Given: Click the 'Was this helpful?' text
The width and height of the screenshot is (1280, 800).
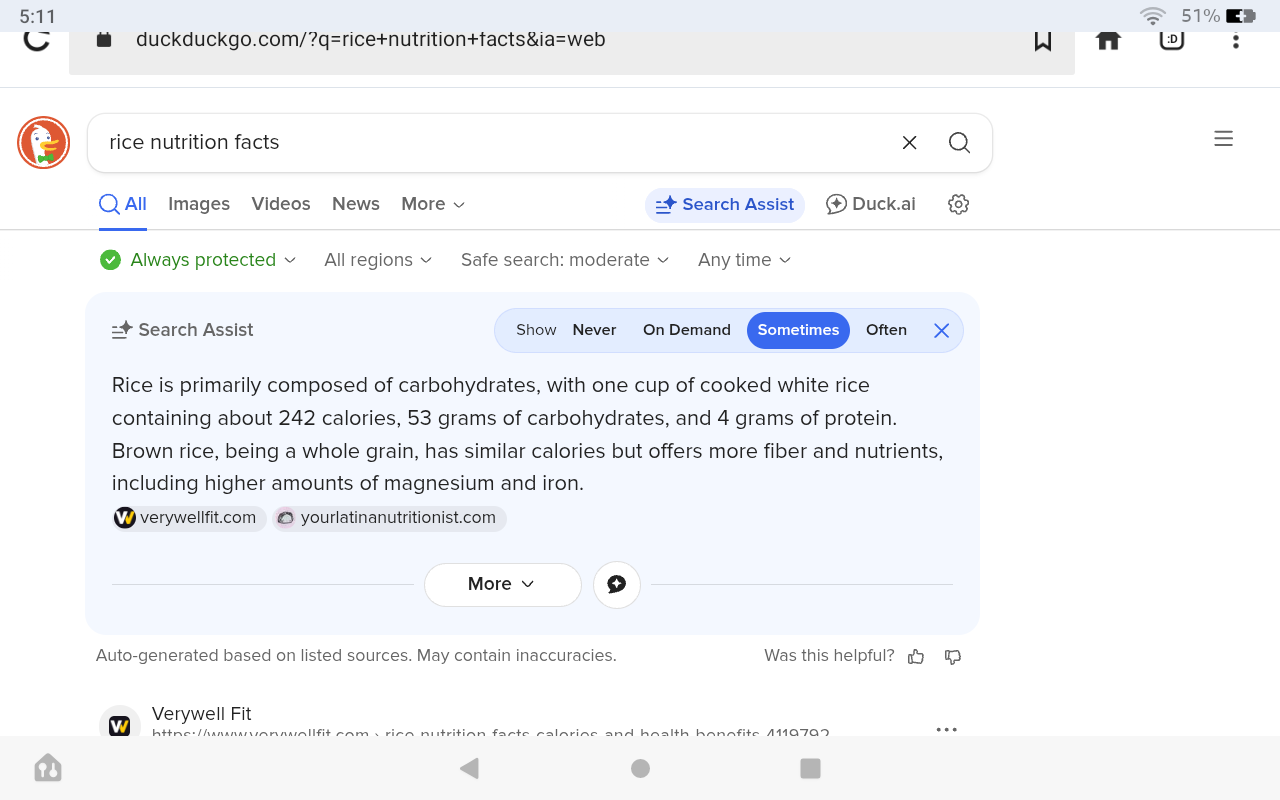Looking at the screenshot, I should tap(829, 656).
